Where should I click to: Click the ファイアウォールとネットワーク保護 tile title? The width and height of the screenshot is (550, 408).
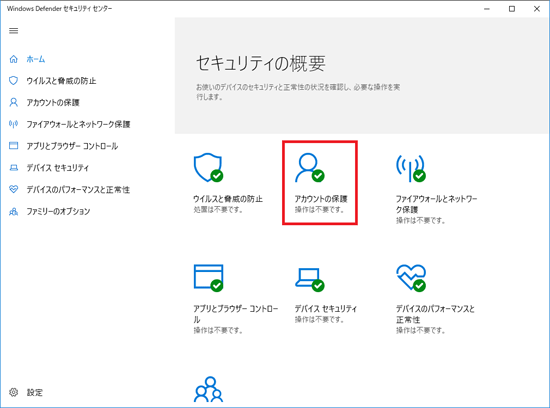[x=437, y=204]
